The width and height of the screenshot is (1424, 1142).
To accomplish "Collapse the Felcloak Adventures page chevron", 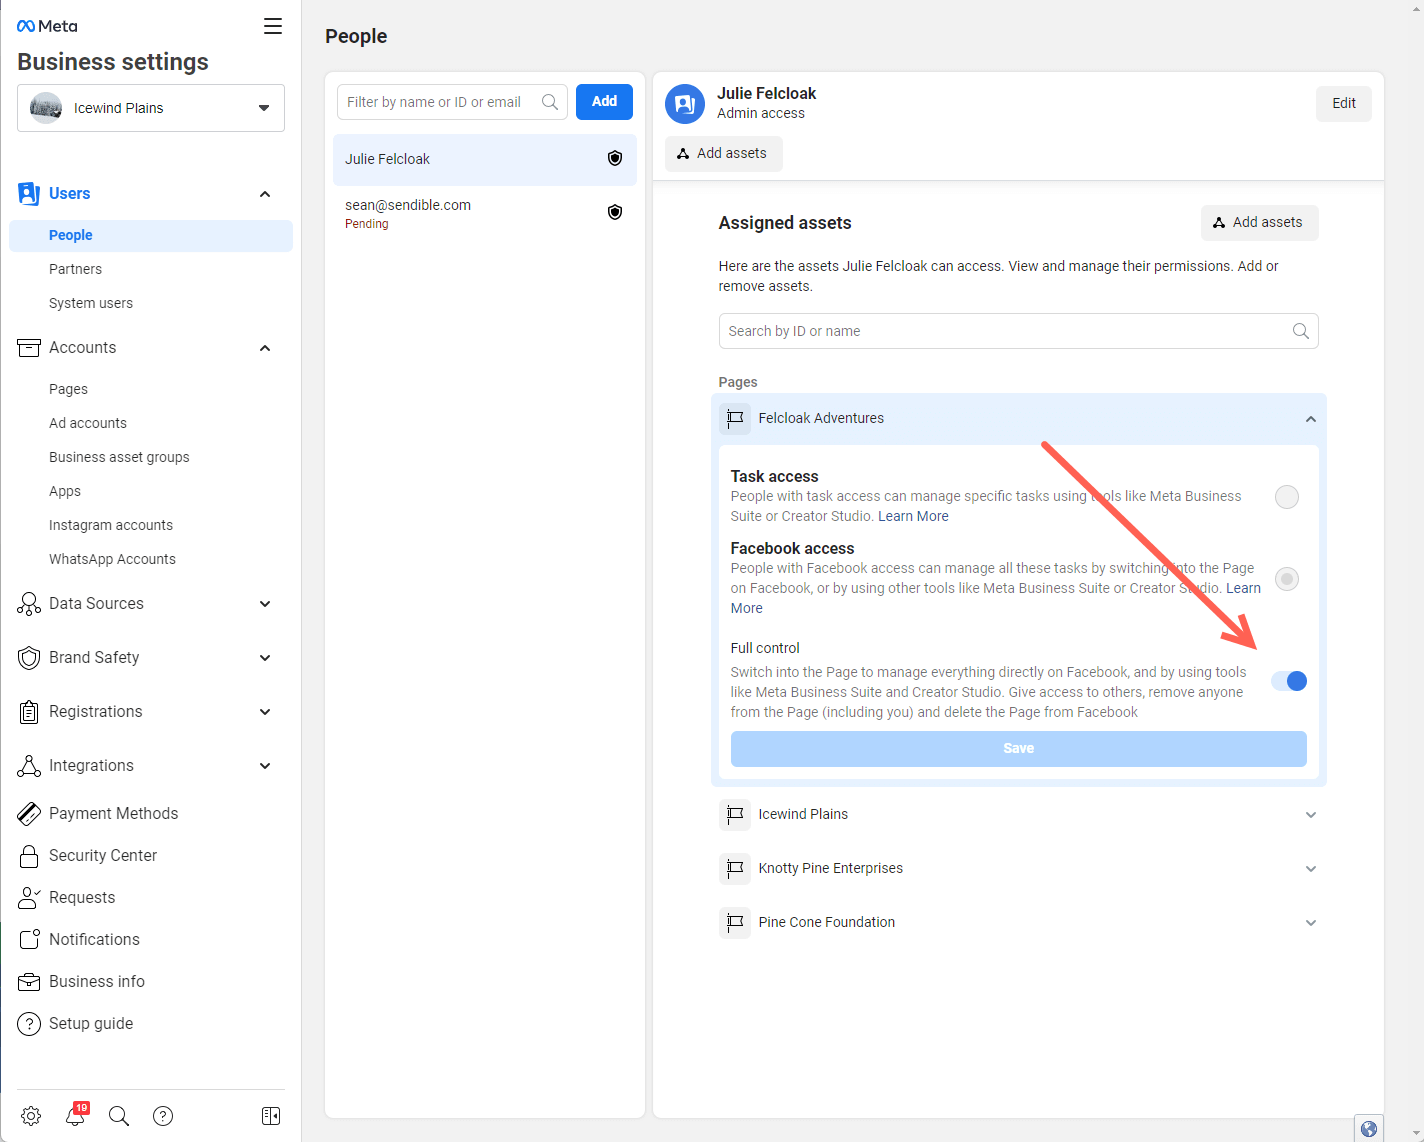I will [x=1311, y=419].
